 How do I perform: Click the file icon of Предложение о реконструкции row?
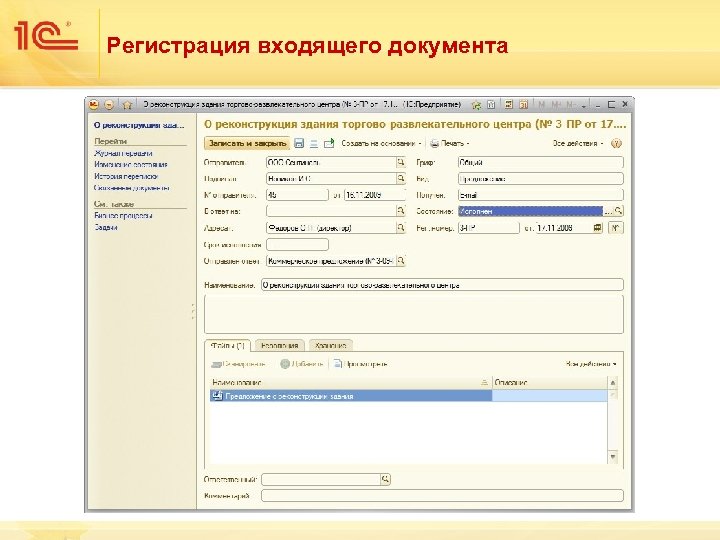pos(218,396)
